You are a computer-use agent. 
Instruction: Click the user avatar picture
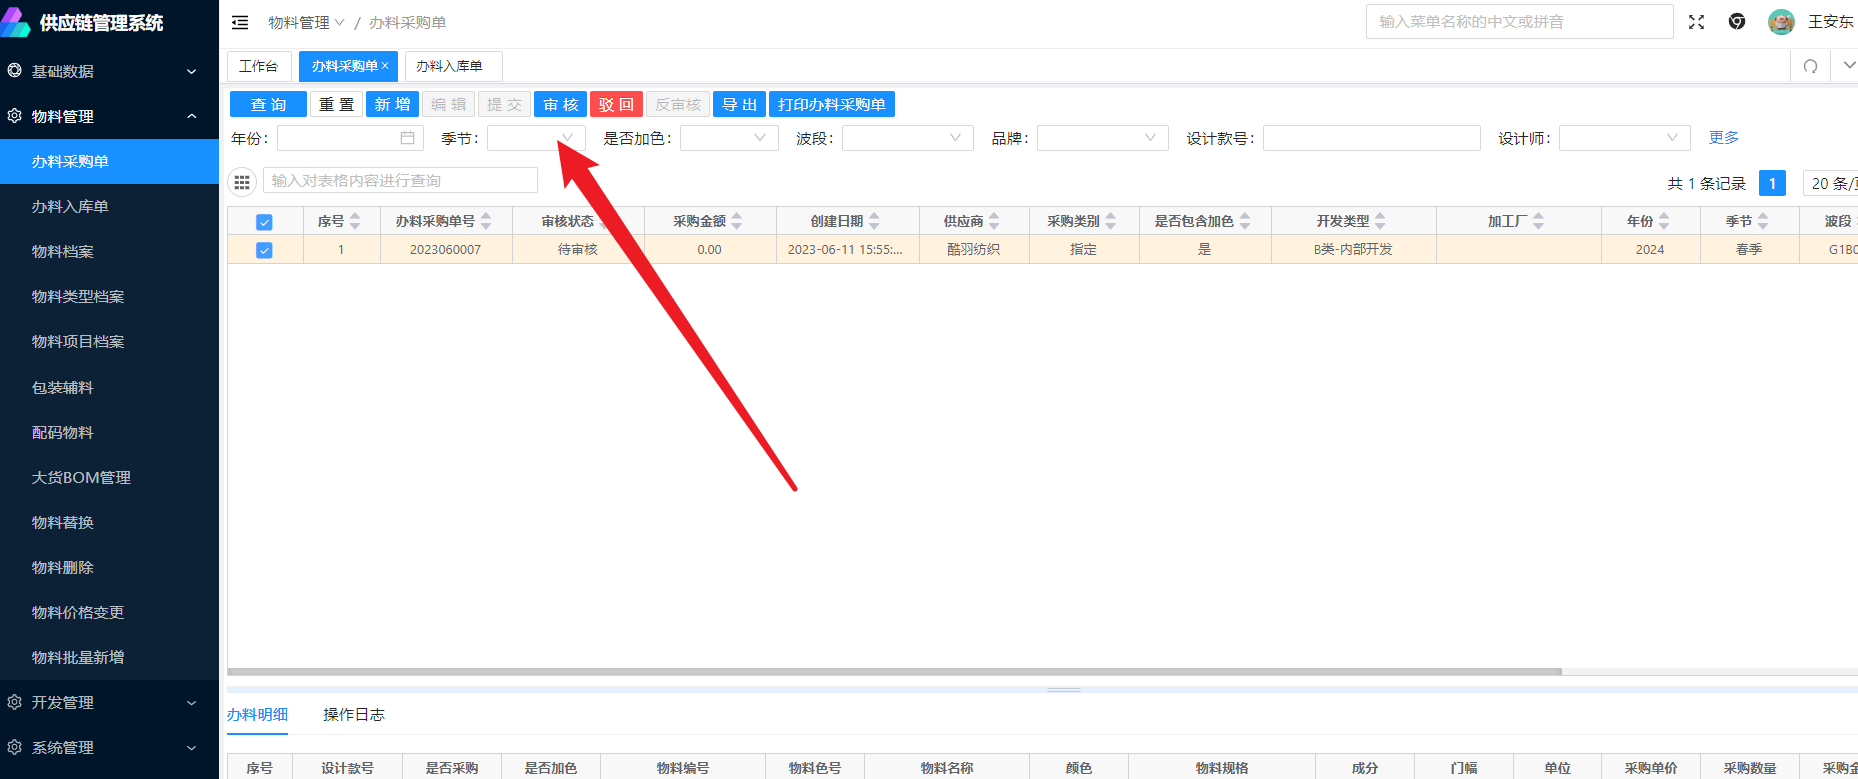[1781, 22]
